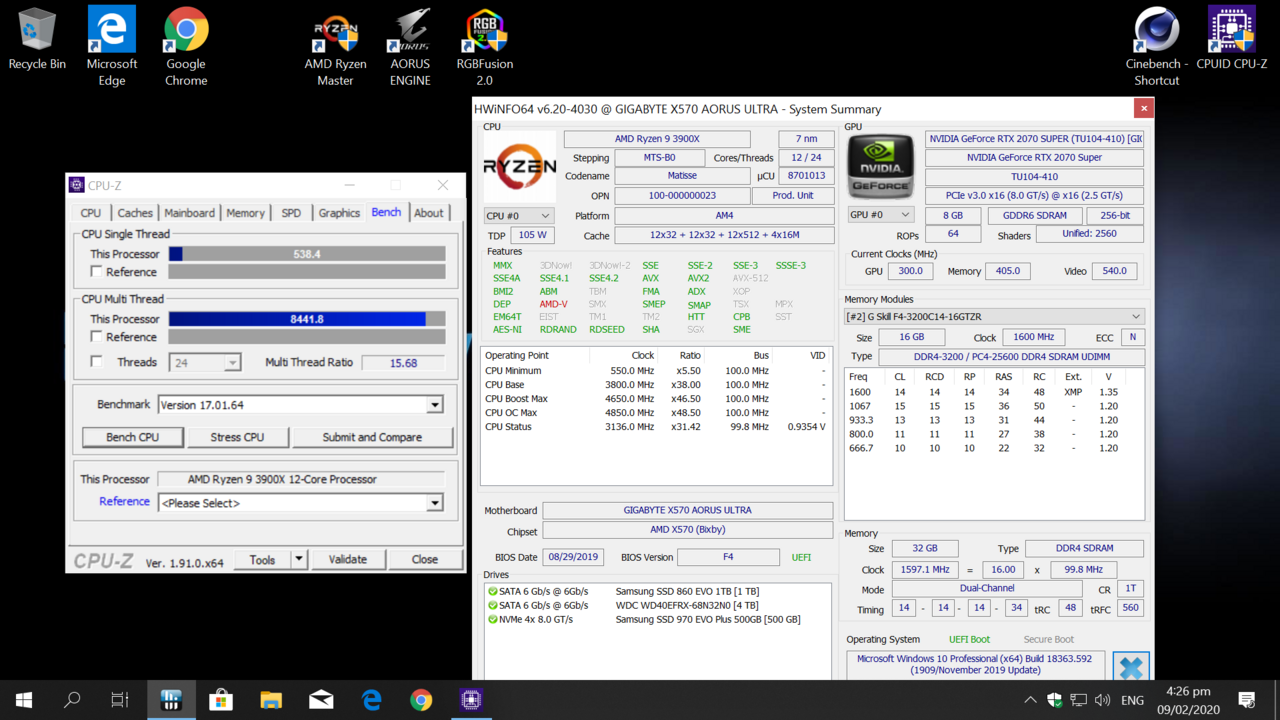Show hidden system tray icons
The height and width of the screenshot is (720, 1280).
[1030, 700]
